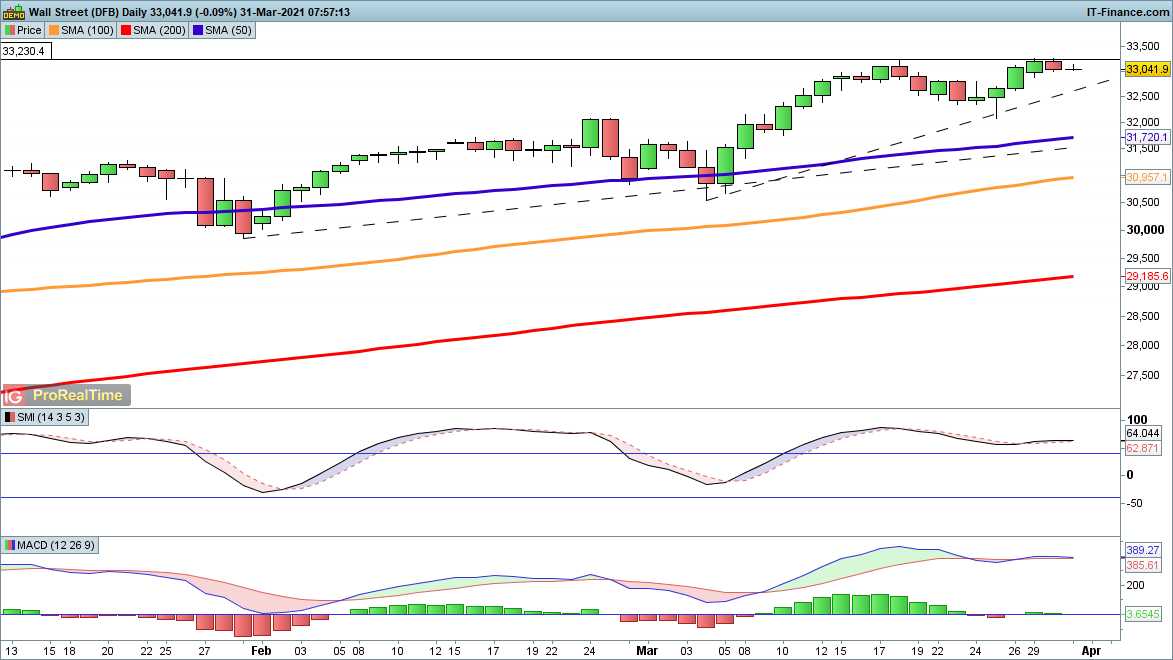Click the red SMA (200) legend swatch
The height and width of the screenshot is (660, 1173).
[x=127, y=30]
